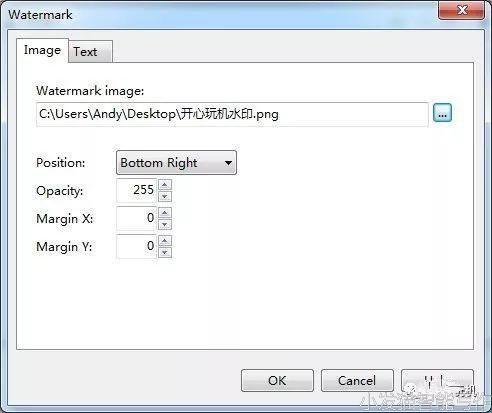
Task: Decrease Margin X with the down arrow
Action: click(x=165, y=224)
